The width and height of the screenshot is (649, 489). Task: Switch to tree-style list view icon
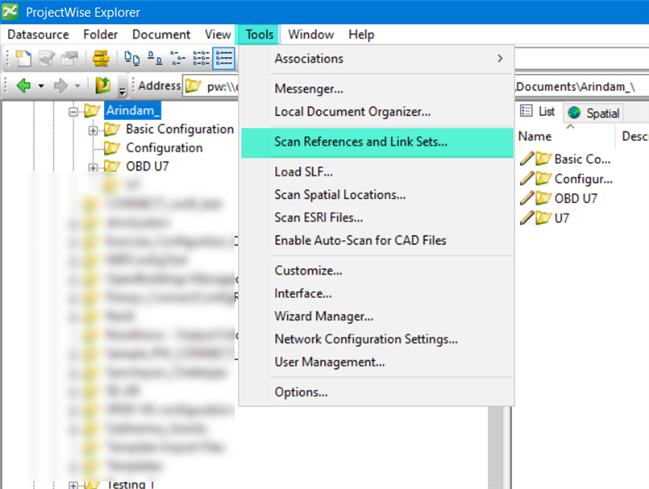click(178, 58)
